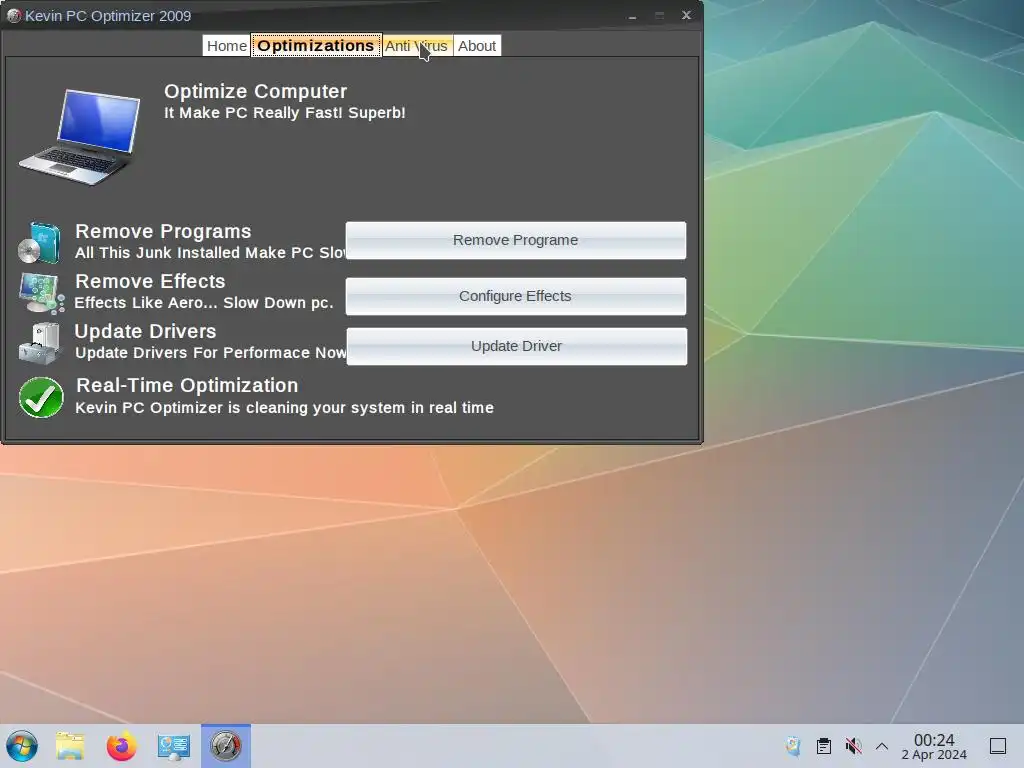Switch to the Home tab
This screenshot has width=1024, height=768.
tap(227, 46)
